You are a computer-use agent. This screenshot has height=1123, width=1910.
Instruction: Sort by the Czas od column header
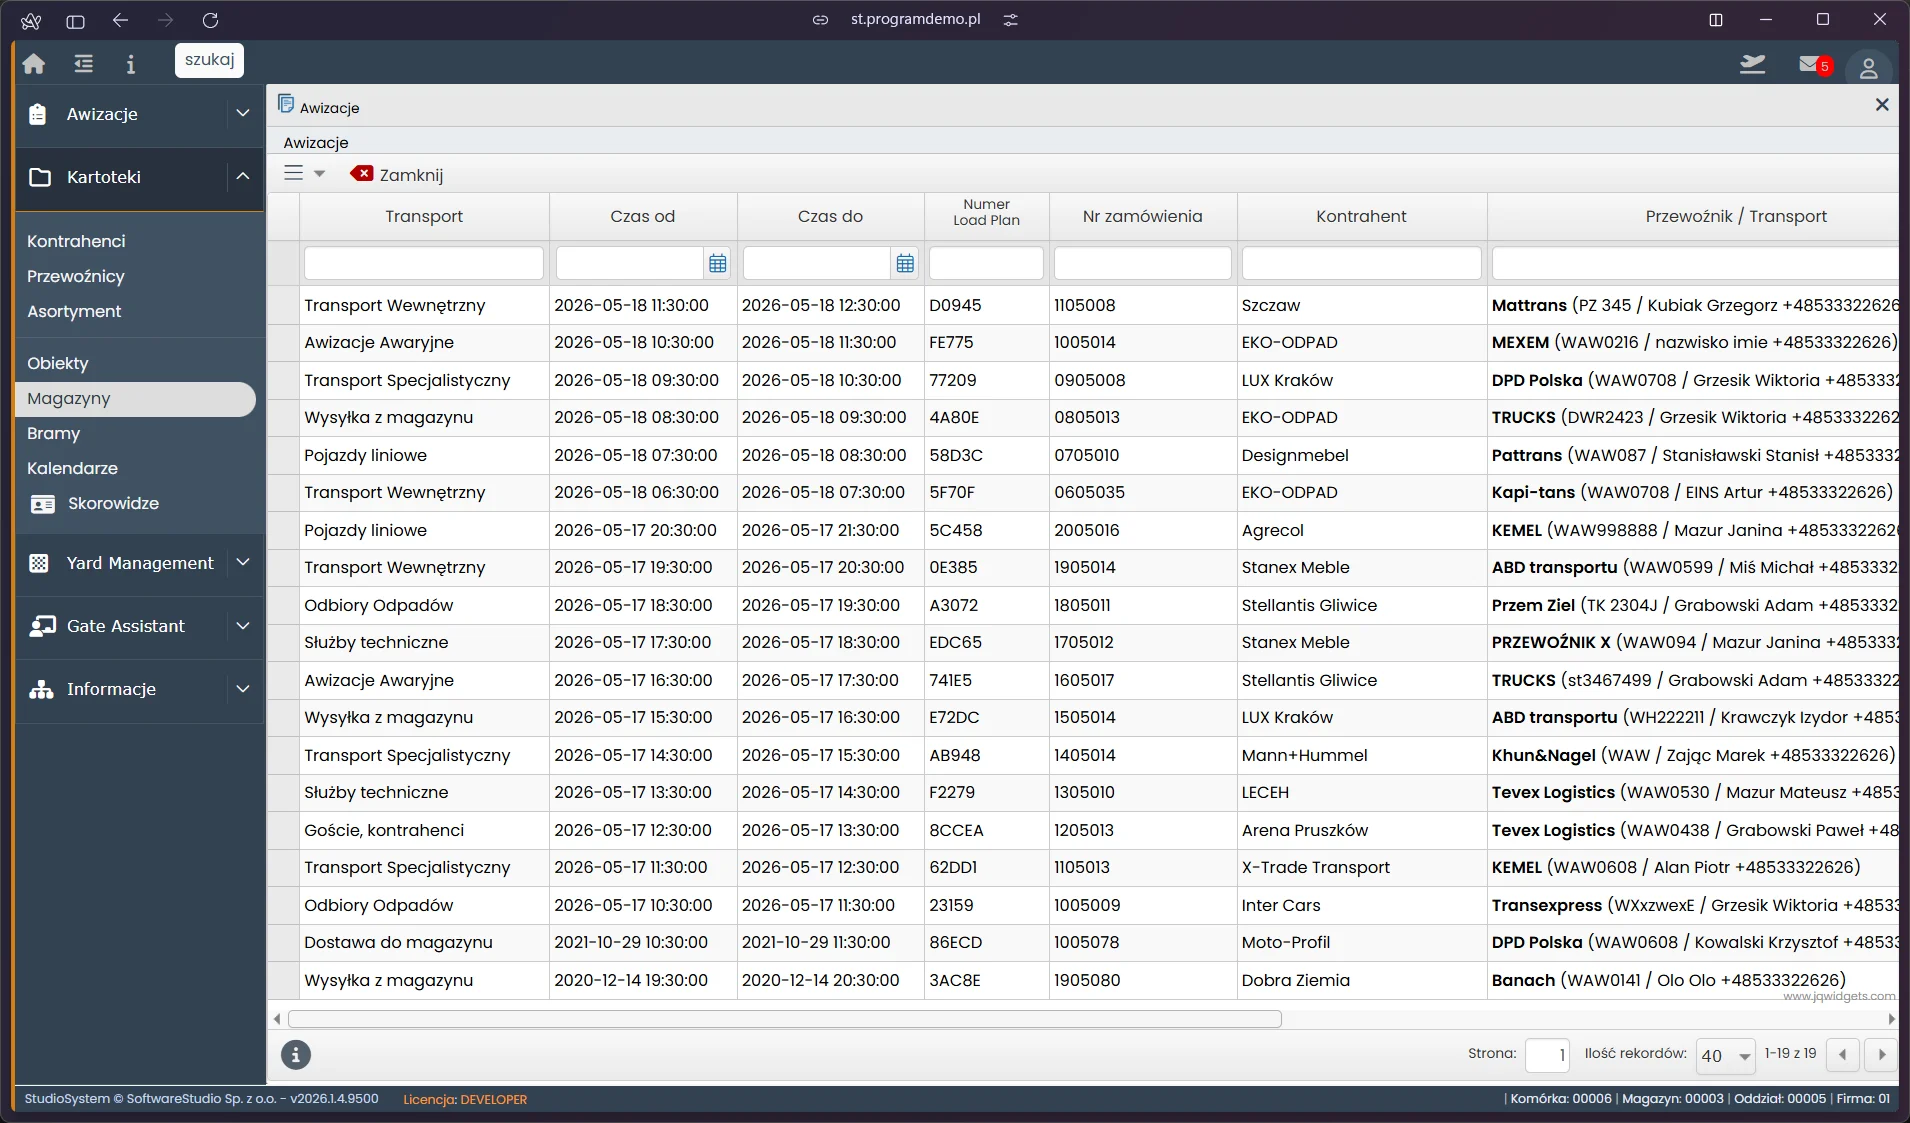coord(643,216)
